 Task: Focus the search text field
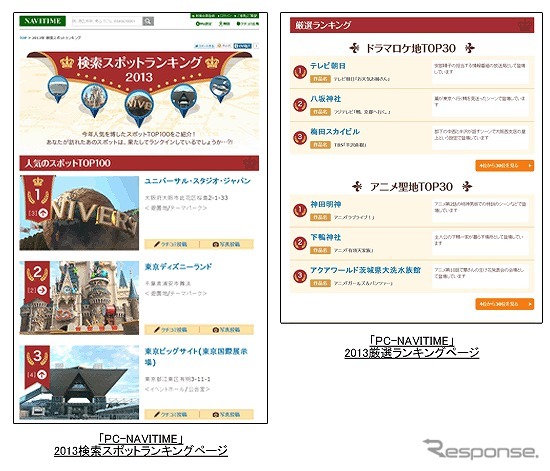point(107,21)
